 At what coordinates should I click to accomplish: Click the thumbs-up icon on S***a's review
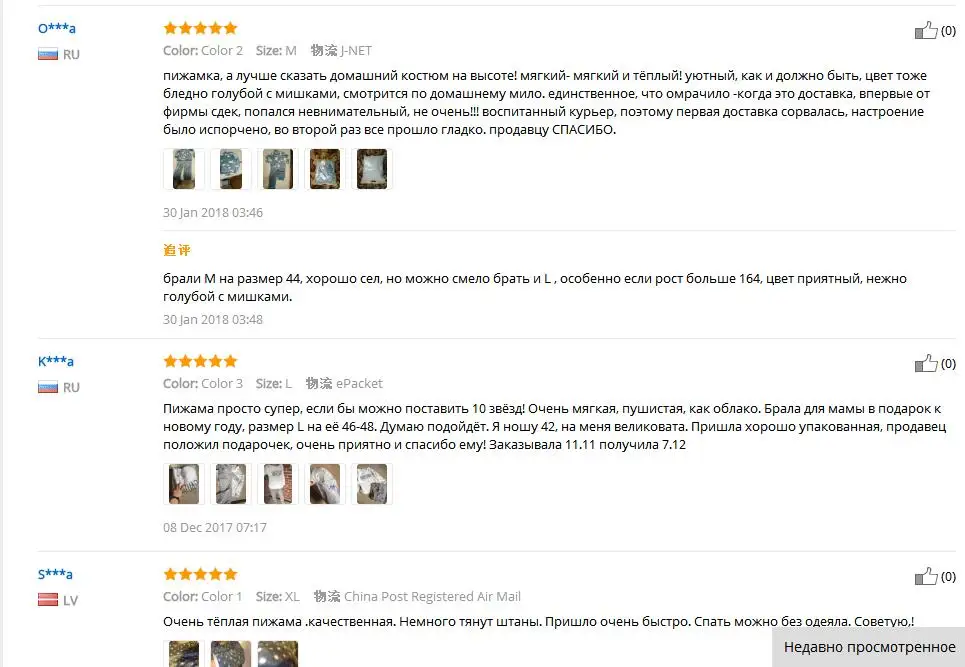(x=926, y=576)
